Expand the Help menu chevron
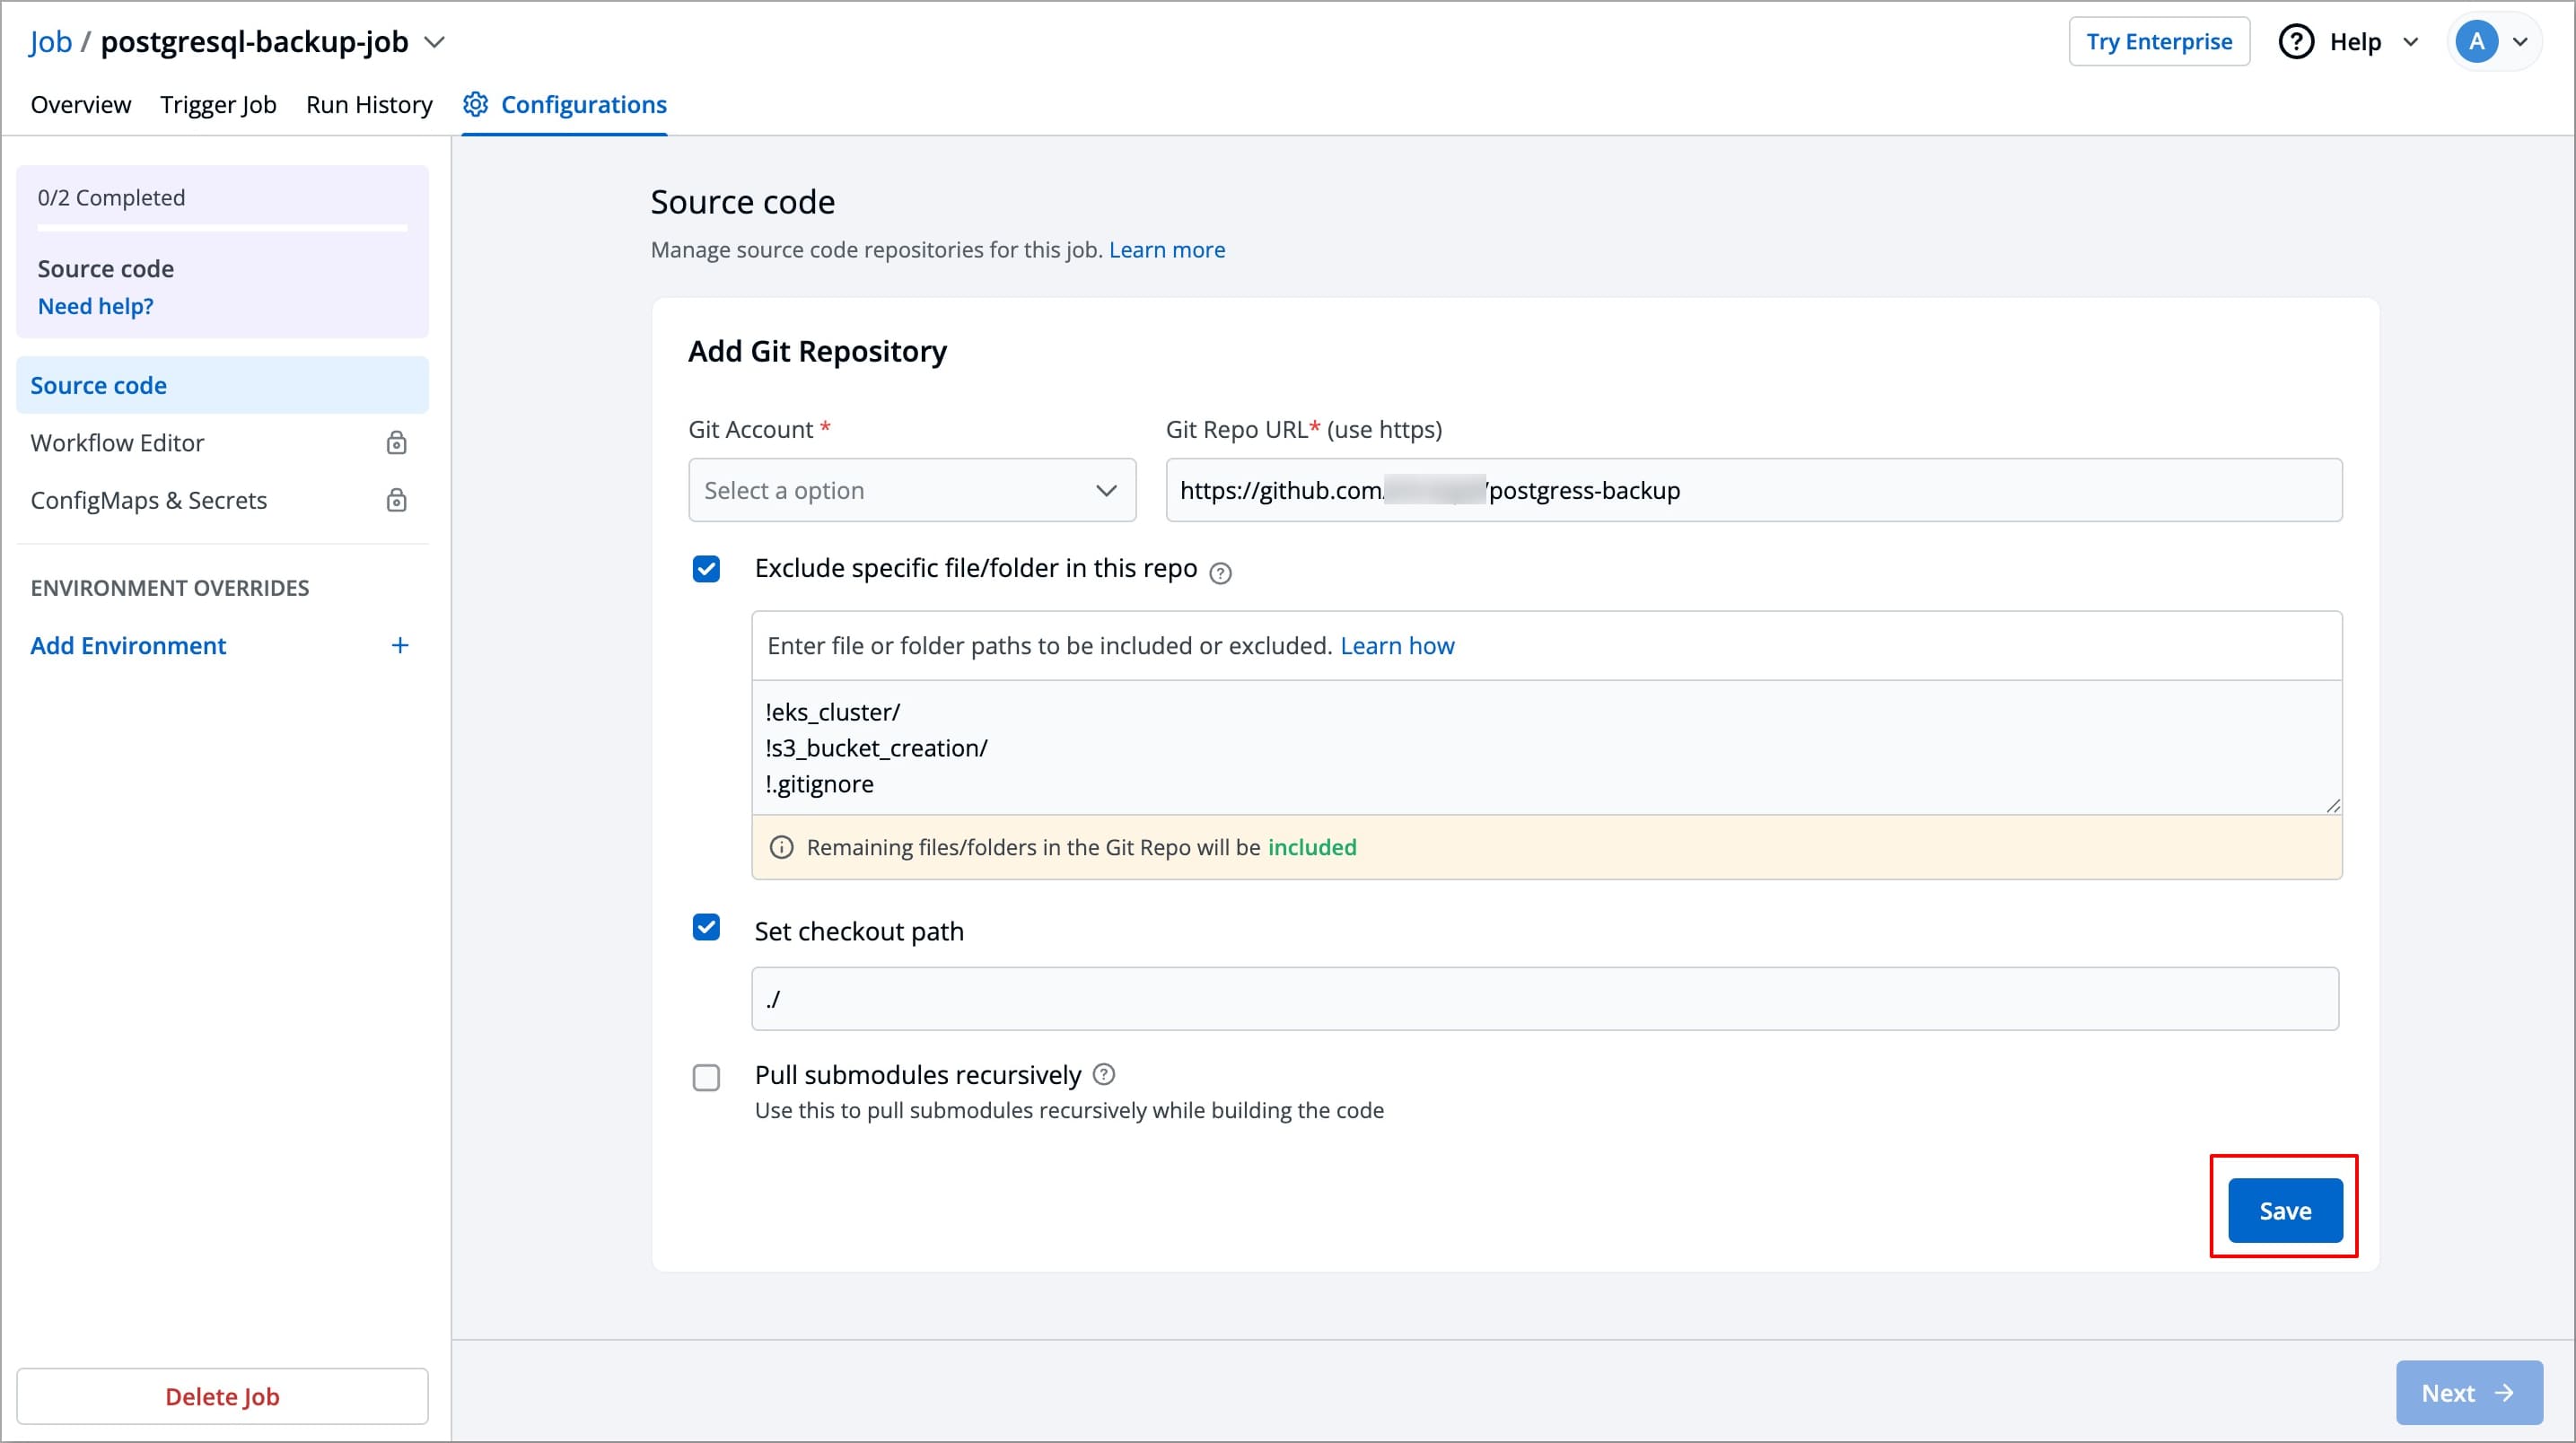This screenshot has height=1443, width=2576. (x=2410, y=42)
